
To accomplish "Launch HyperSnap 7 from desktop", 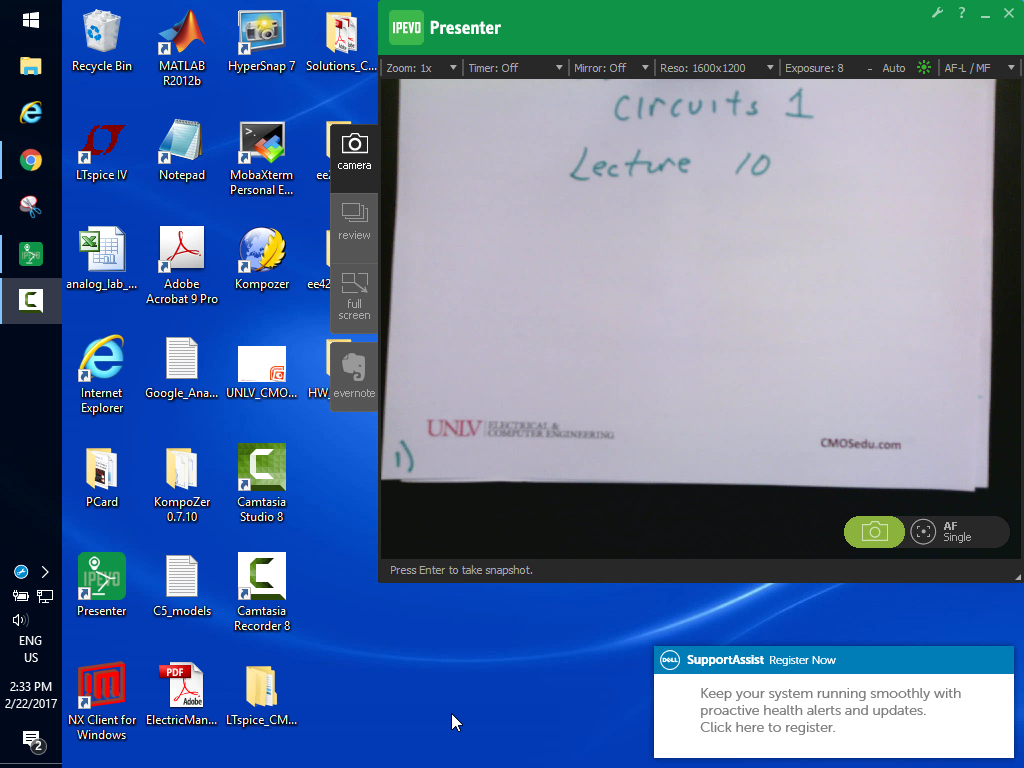I will pyautogui.click(x=261, y=40).
